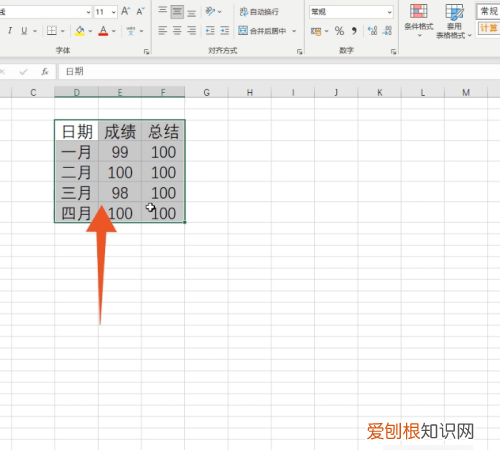Confirm entry with the checkmark icon

tap(23, 71)
